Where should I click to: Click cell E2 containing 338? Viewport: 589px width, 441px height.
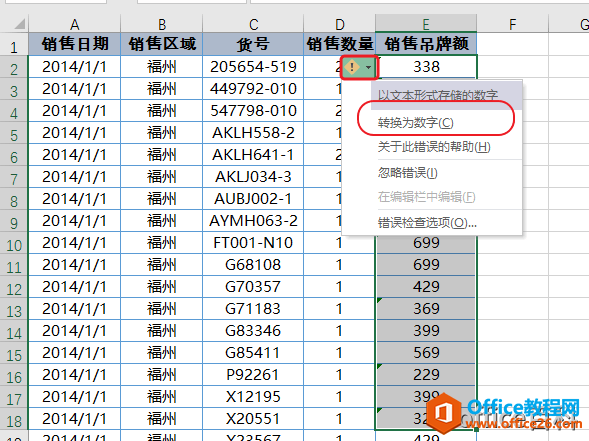click(x=426, y=67)
